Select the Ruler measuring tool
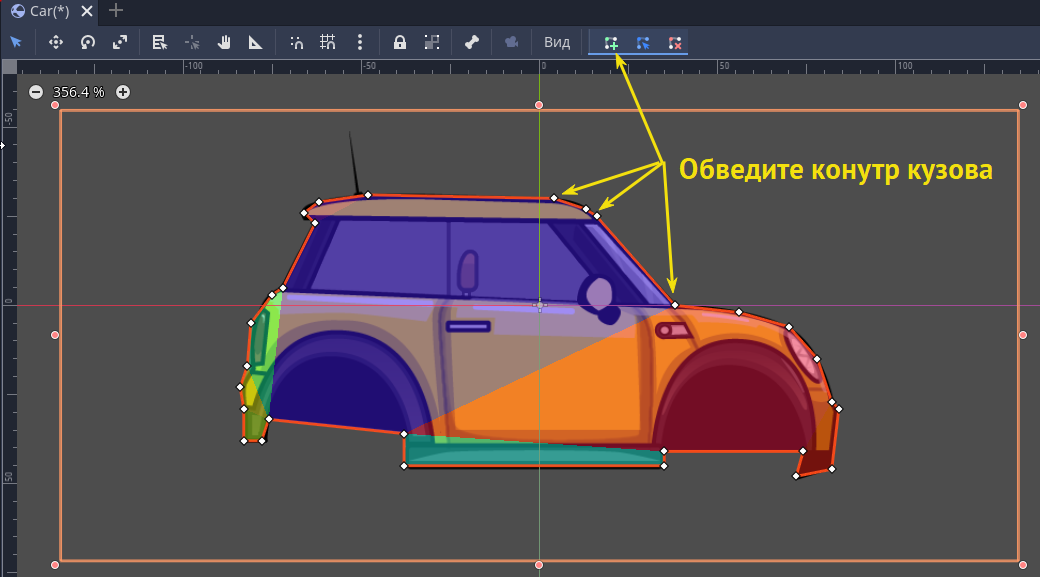This screenshot has height=577, width=1040. (256, 42)
